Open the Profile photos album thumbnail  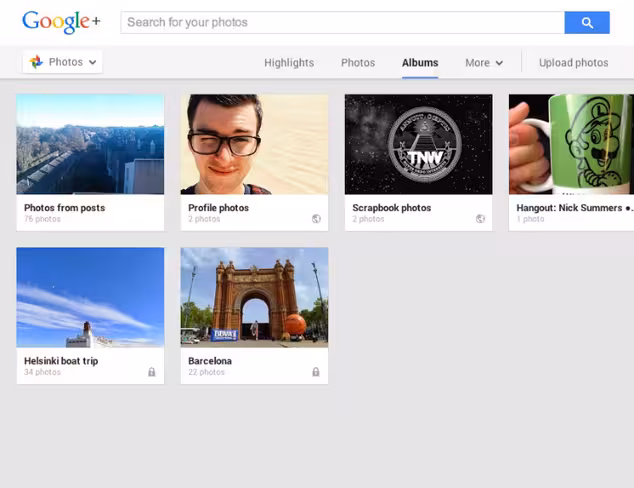(254, 144)
